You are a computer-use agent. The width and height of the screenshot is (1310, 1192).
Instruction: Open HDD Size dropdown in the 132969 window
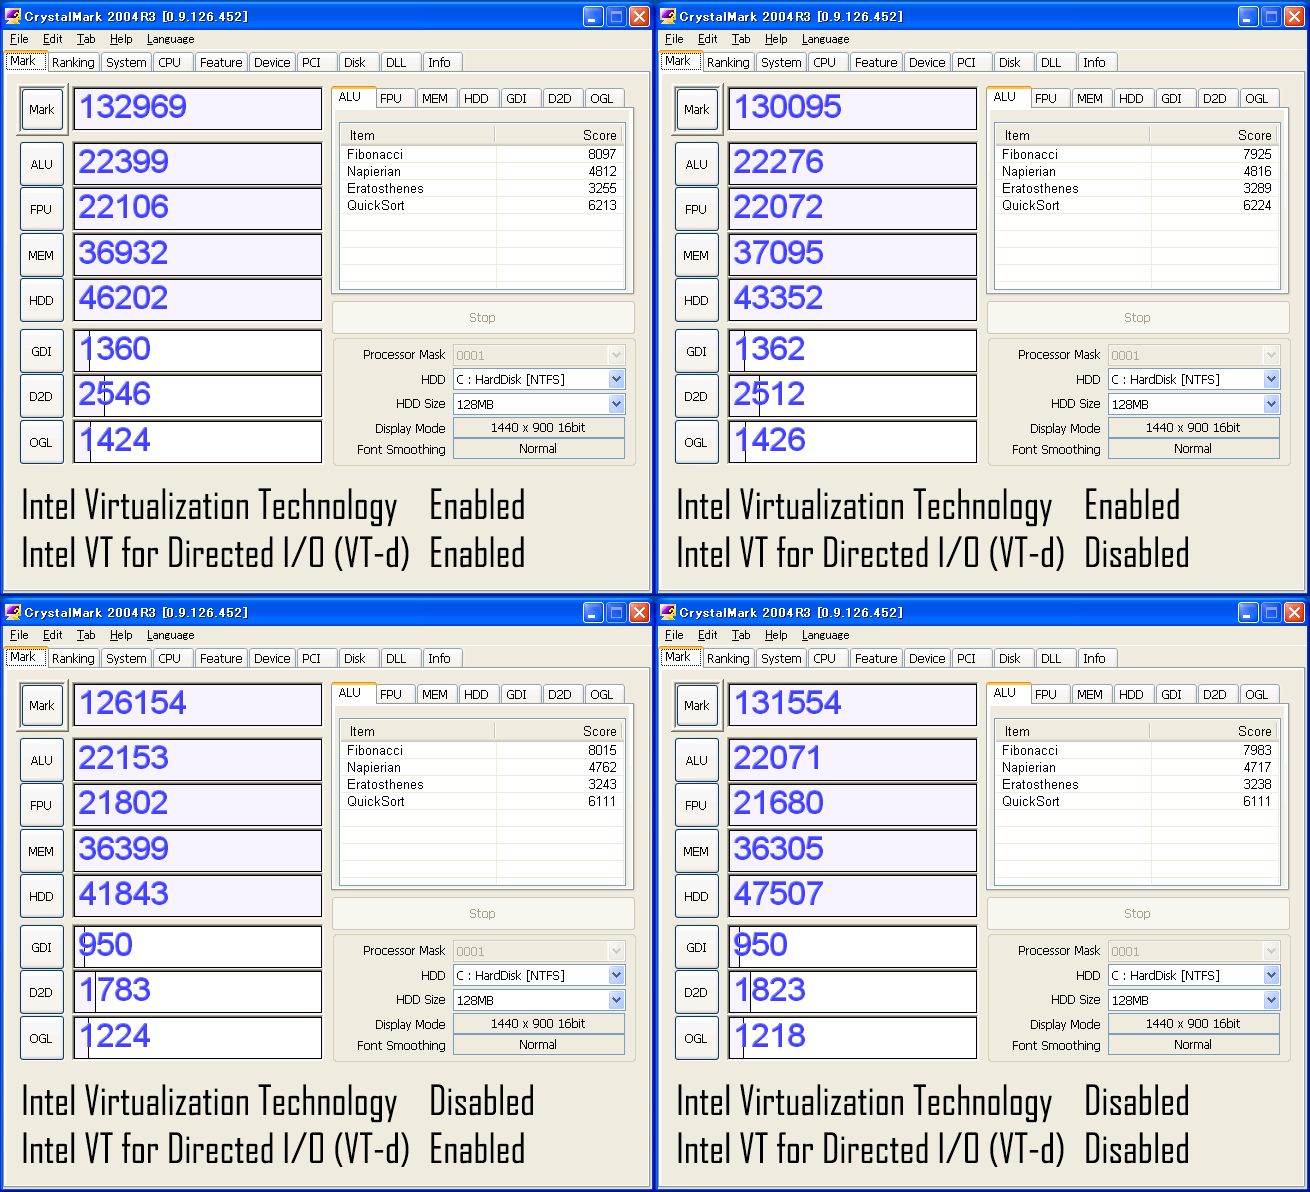coord(616,404)
